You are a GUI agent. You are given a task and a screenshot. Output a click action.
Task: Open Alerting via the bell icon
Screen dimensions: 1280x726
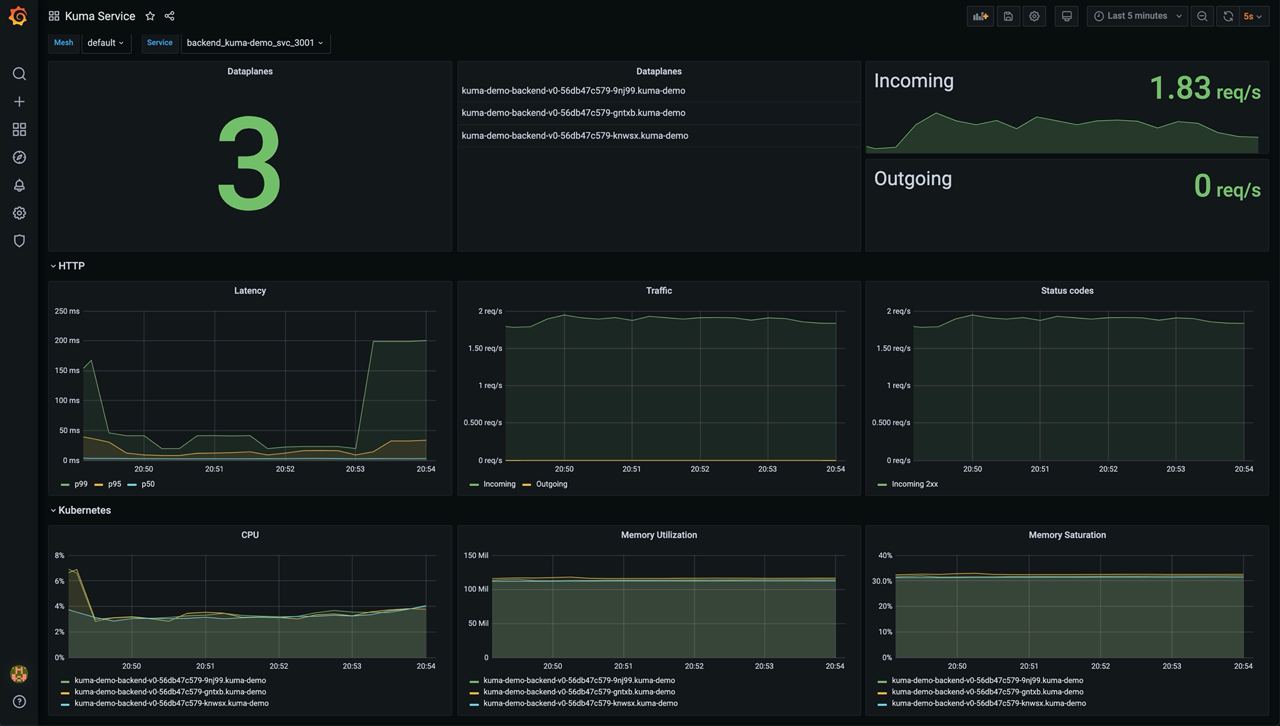tap(18, 184)
